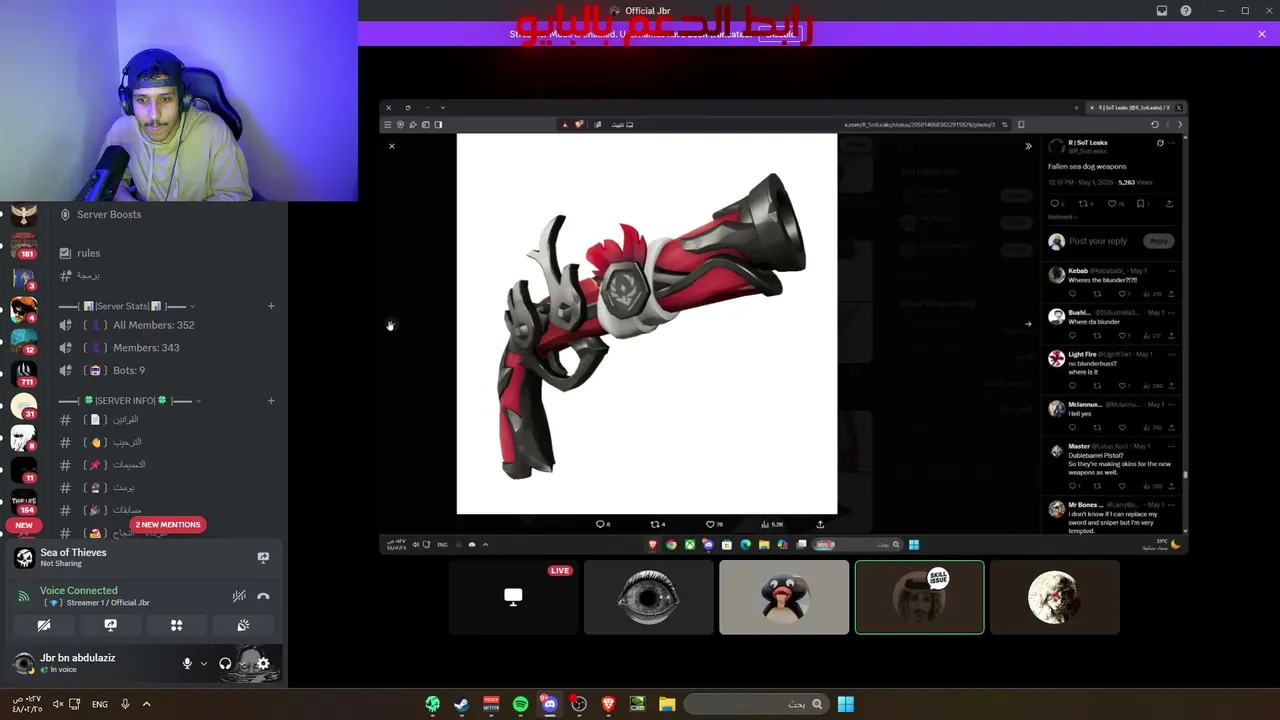1280x720 pixels.
Task: Disconnect from the voice channel
Action: pos(263,596)
